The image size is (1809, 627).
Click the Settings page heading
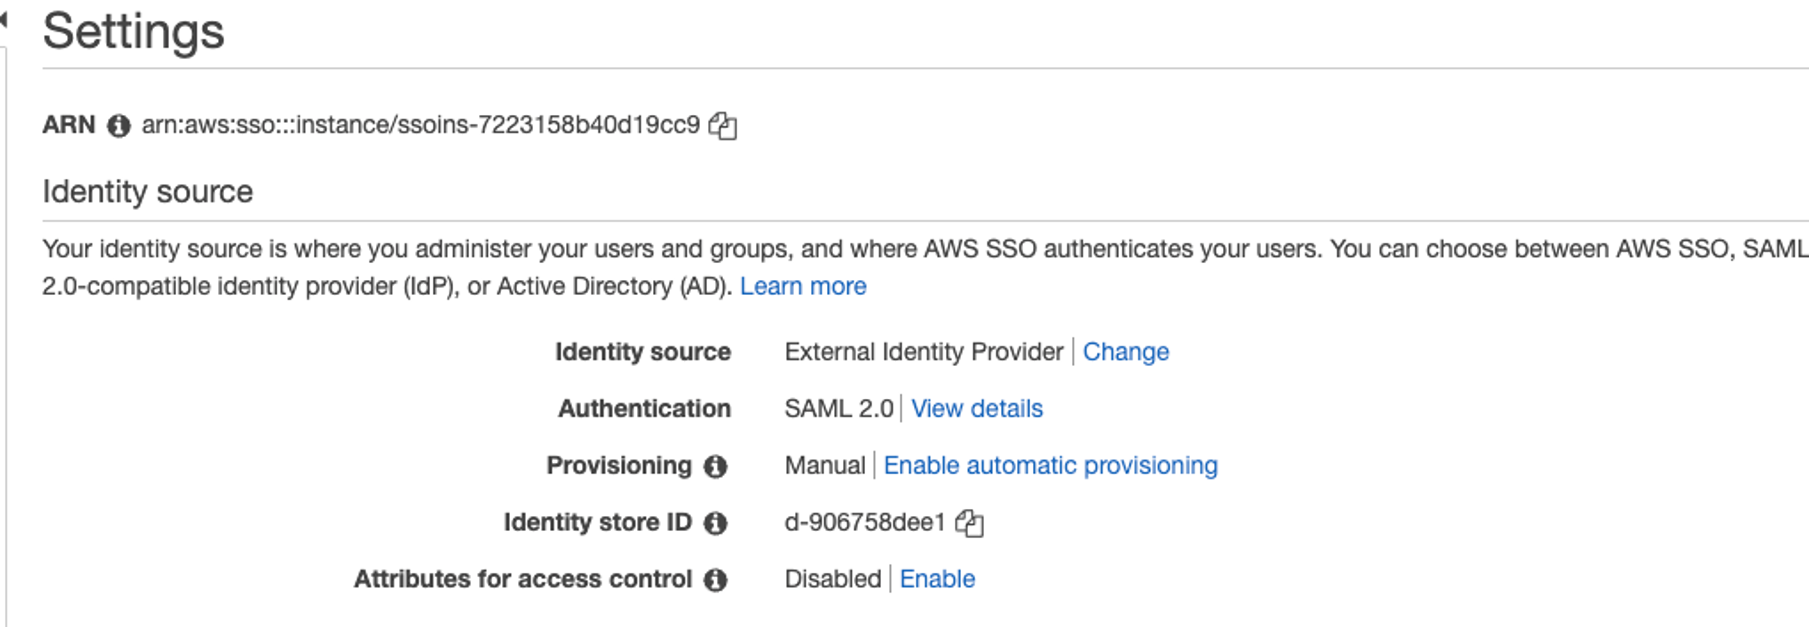coord(134,31)
